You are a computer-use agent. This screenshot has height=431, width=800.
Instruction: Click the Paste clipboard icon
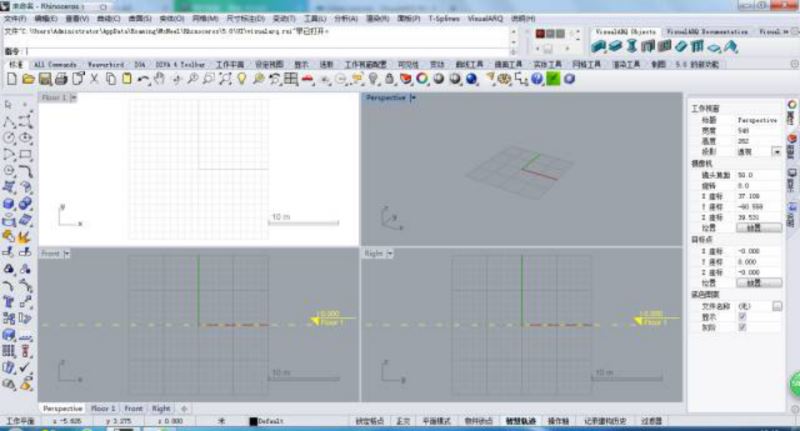coord(127,79)
